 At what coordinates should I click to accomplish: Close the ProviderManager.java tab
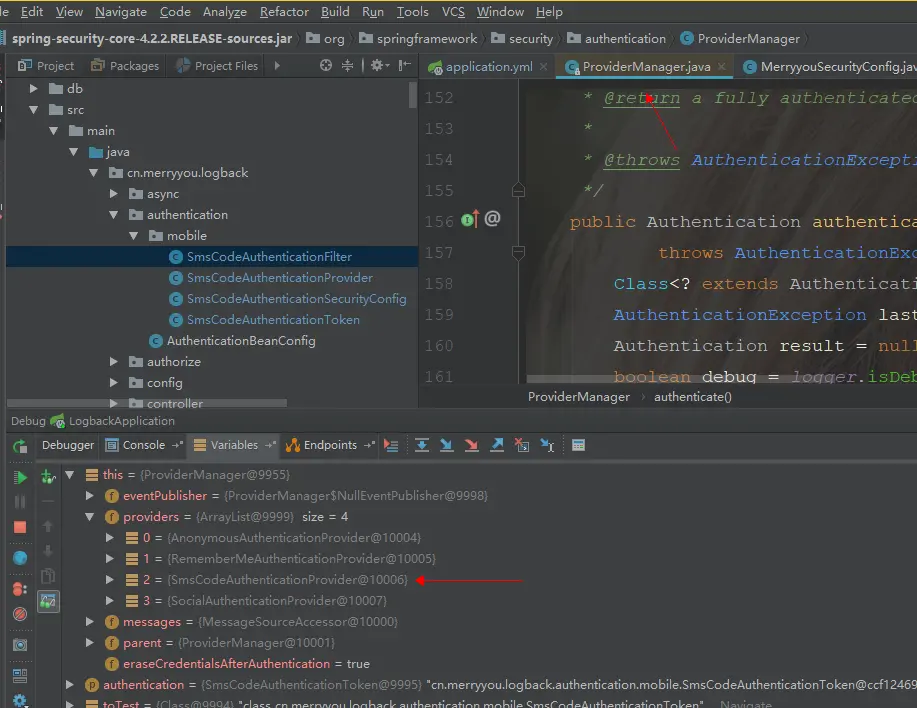pyautogui.click(x=722, y=67)
